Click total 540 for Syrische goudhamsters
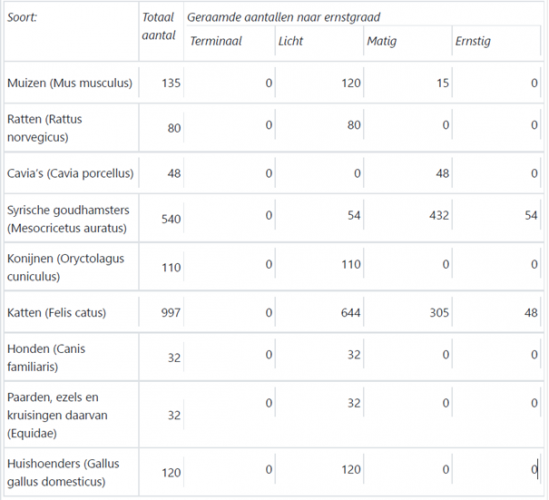 point(171,219)
